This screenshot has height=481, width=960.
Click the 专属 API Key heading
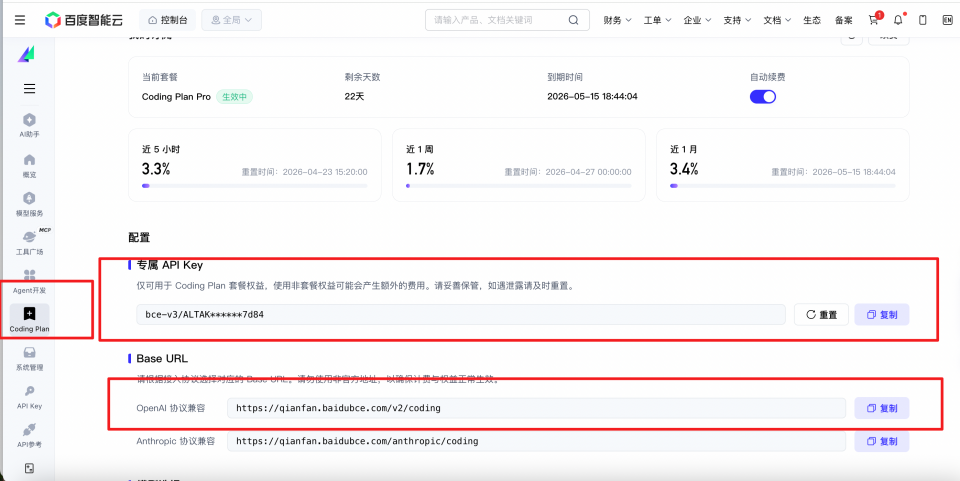(x=170, y=265)
